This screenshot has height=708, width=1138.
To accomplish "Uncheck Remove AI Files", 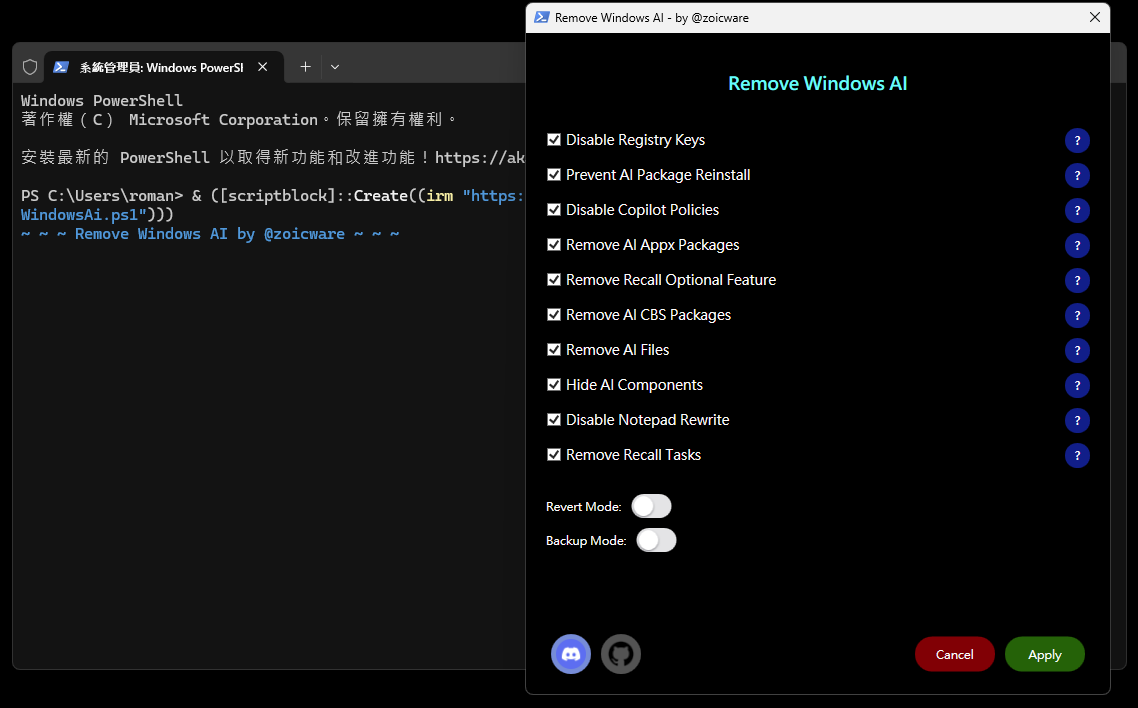I will (x=554, y=350).
